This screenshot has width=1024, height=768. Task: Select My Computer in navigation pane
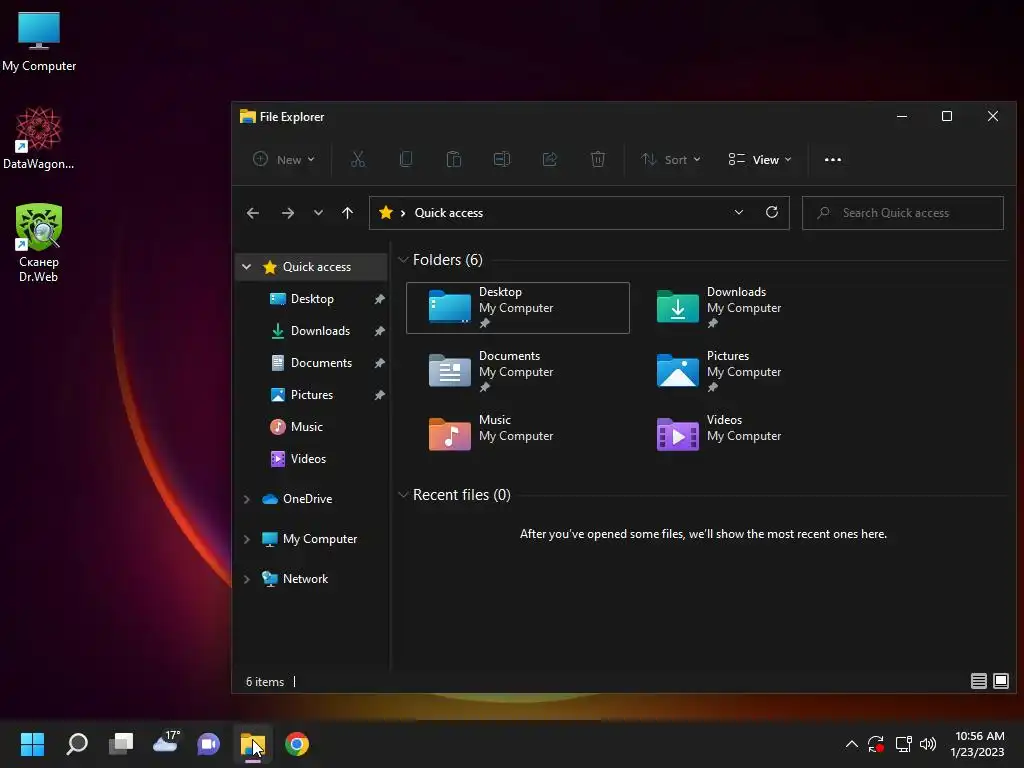[319, 539]
